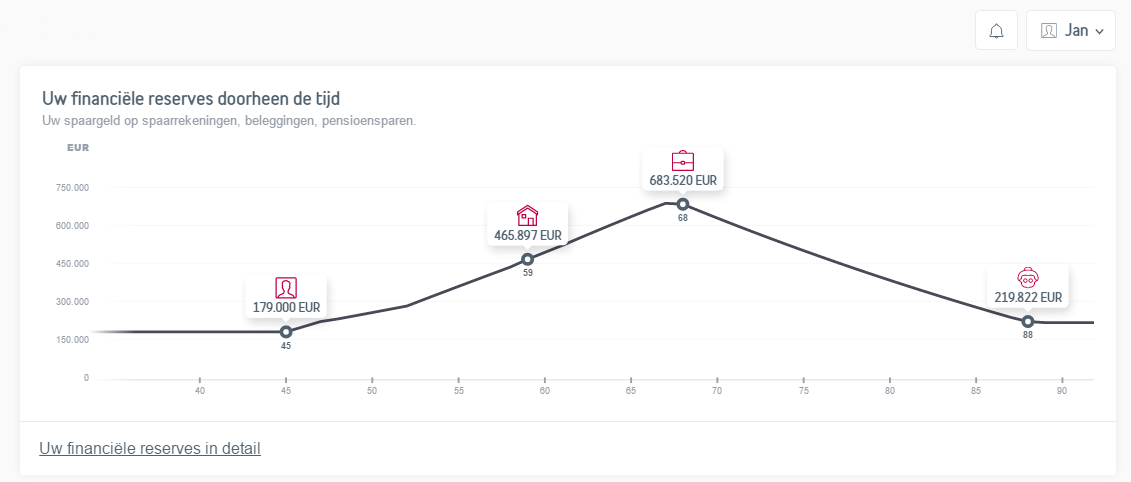Image resolution: width=1131 pixels, height=482 pixels.
Task: Select the 465.897 EUR value label
Action: (x=528, y=236)
